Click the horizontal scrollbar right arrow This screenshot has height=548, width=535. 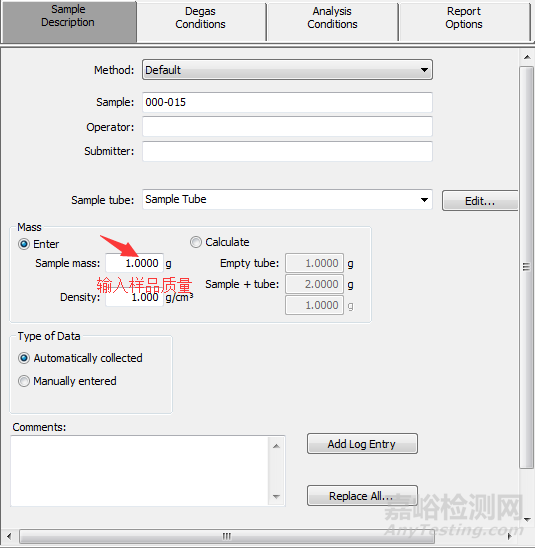click(510, 536)
